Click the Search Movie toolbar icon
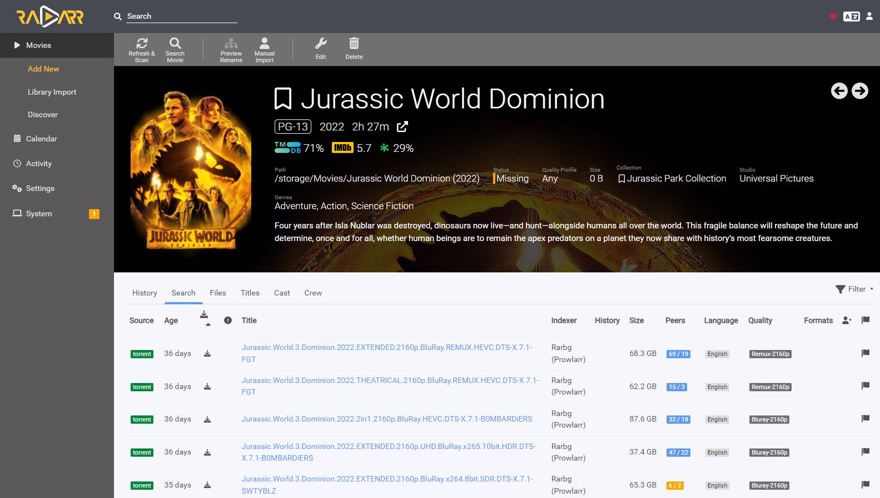The width and height of the screenshot is (880, 498). coord(175,49)
